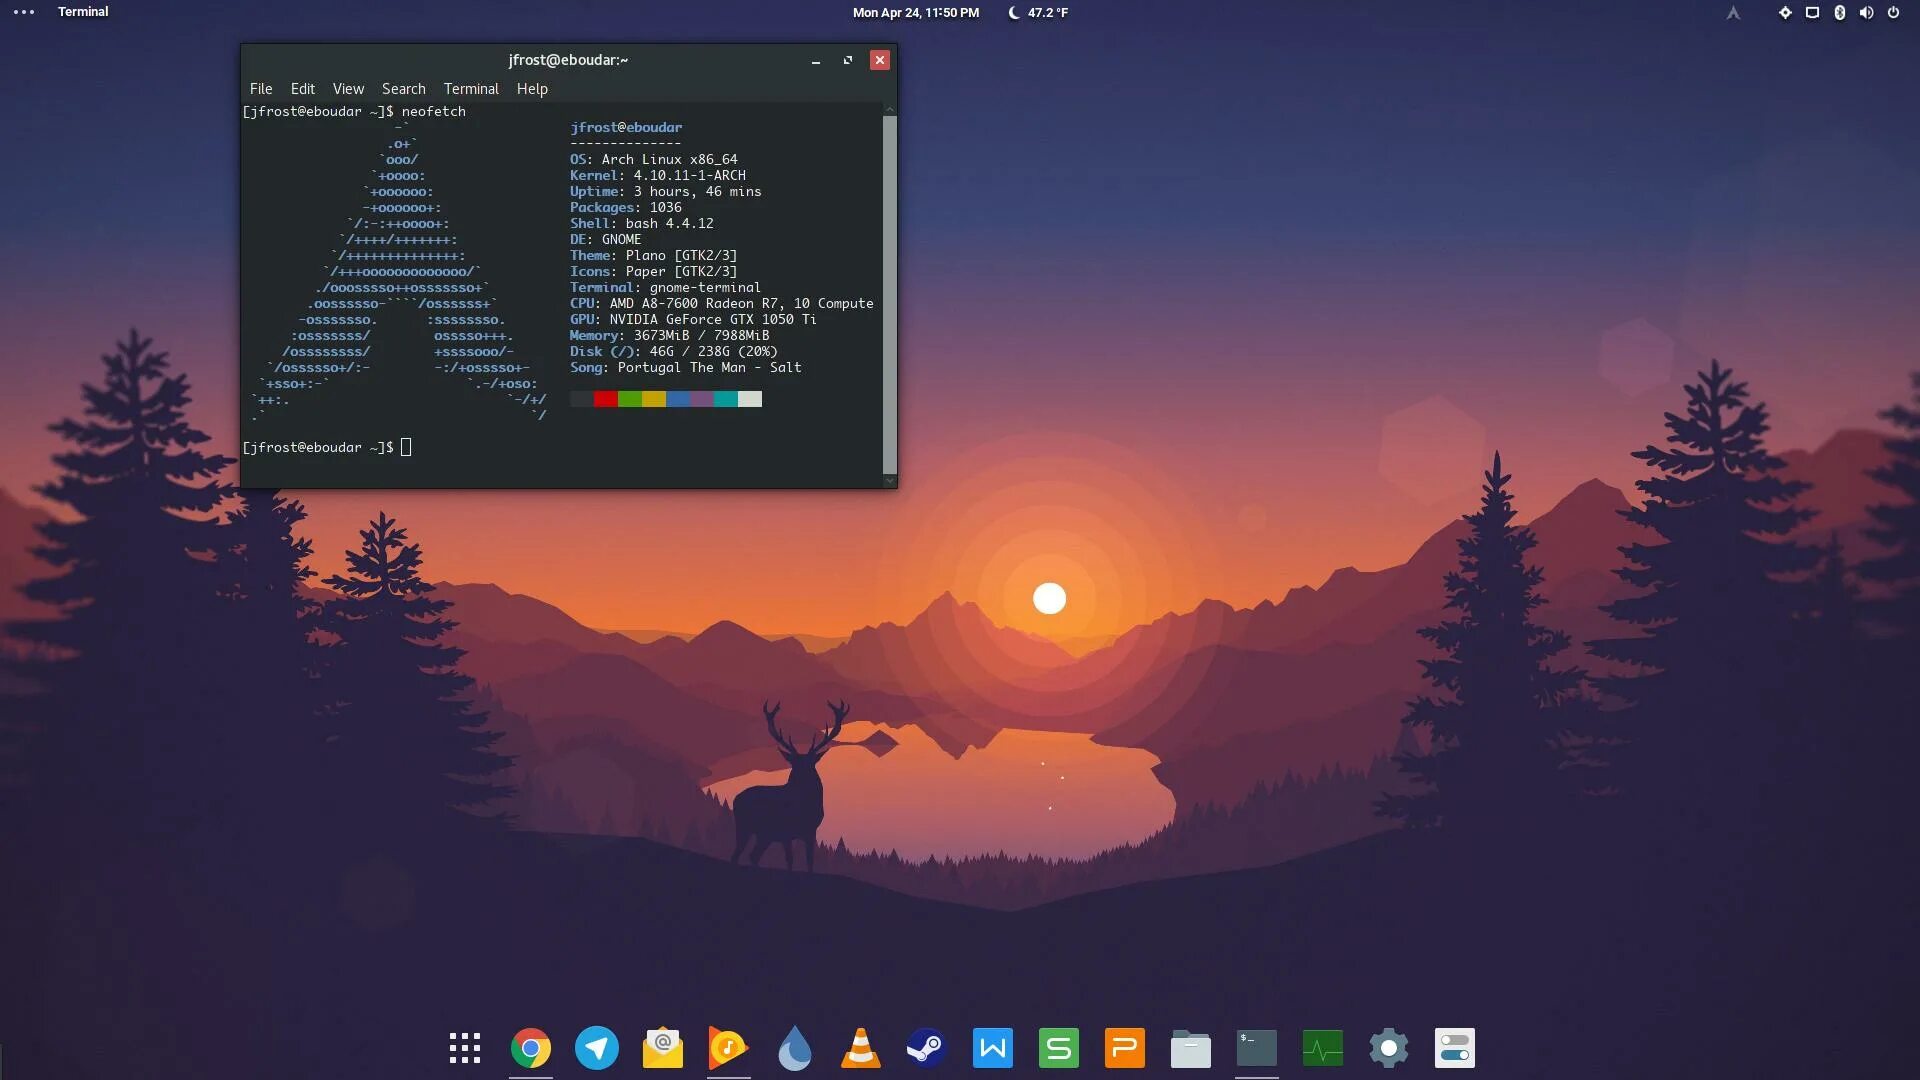The image size is (1920, 1080).
Task: Click the volume speaker icon in top bar
Action: pyautogui.click(x=1866, y=13)
